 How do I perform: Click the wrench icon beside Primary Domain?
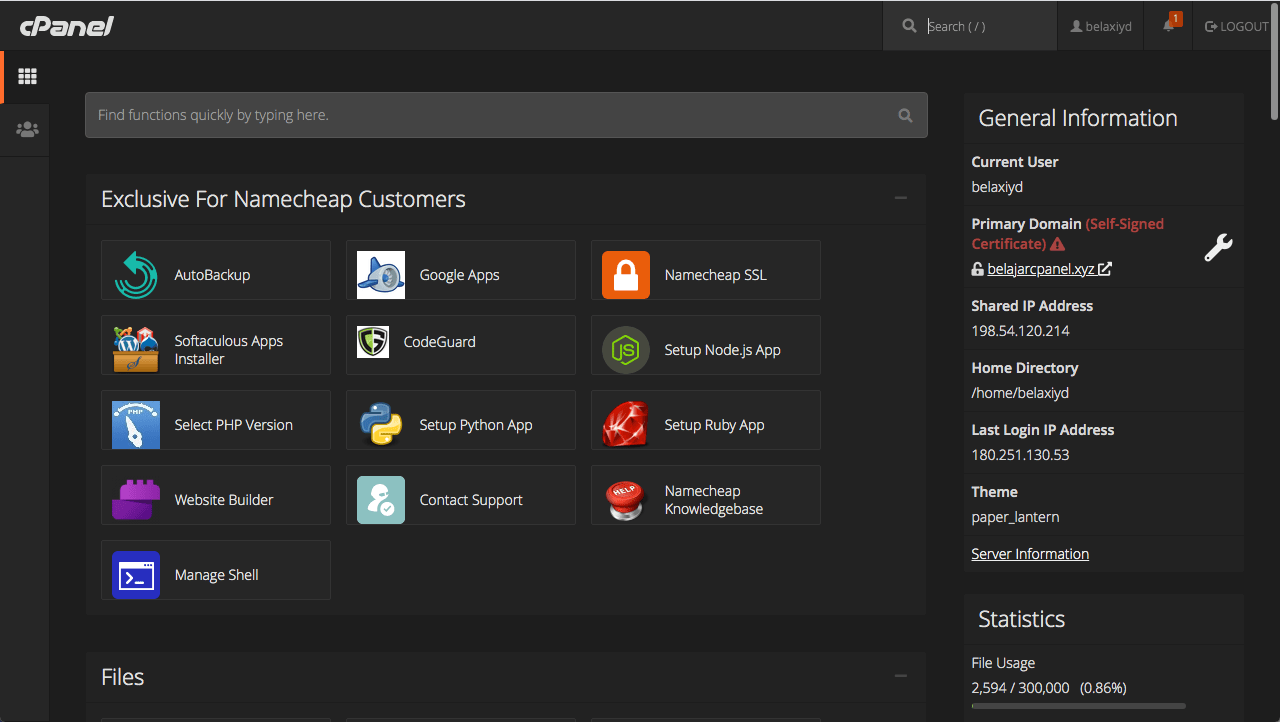pos(1218,247)
